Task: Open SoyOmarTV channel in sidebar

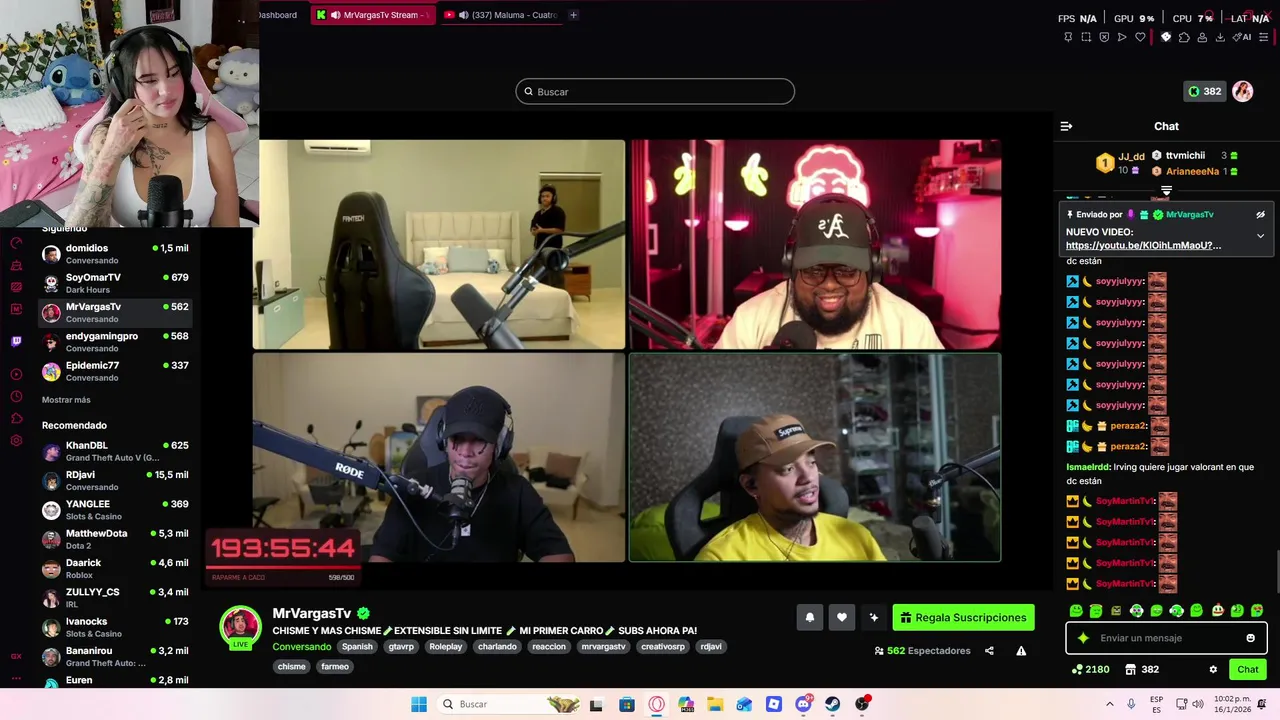Action: pos(115,283)
